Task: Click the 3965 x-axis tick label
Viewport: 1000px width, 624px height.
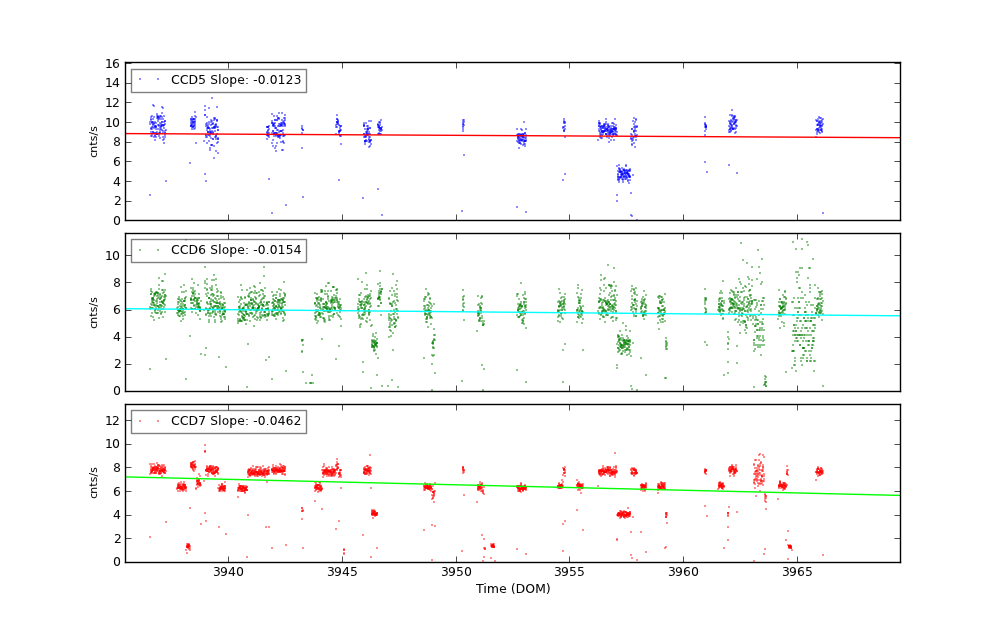Action: coord(797,572)
